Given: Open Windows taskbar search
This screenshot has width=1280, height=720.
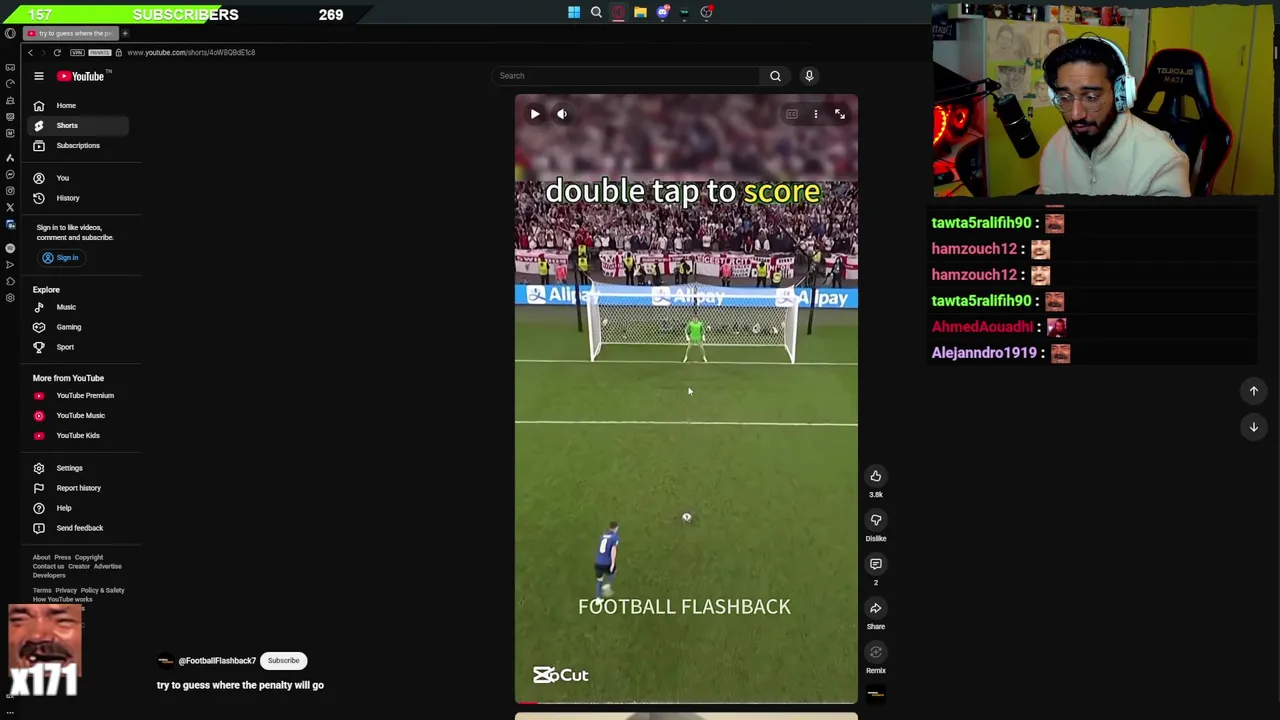Looking at the screenshot, I should click(x=596, y=13).
